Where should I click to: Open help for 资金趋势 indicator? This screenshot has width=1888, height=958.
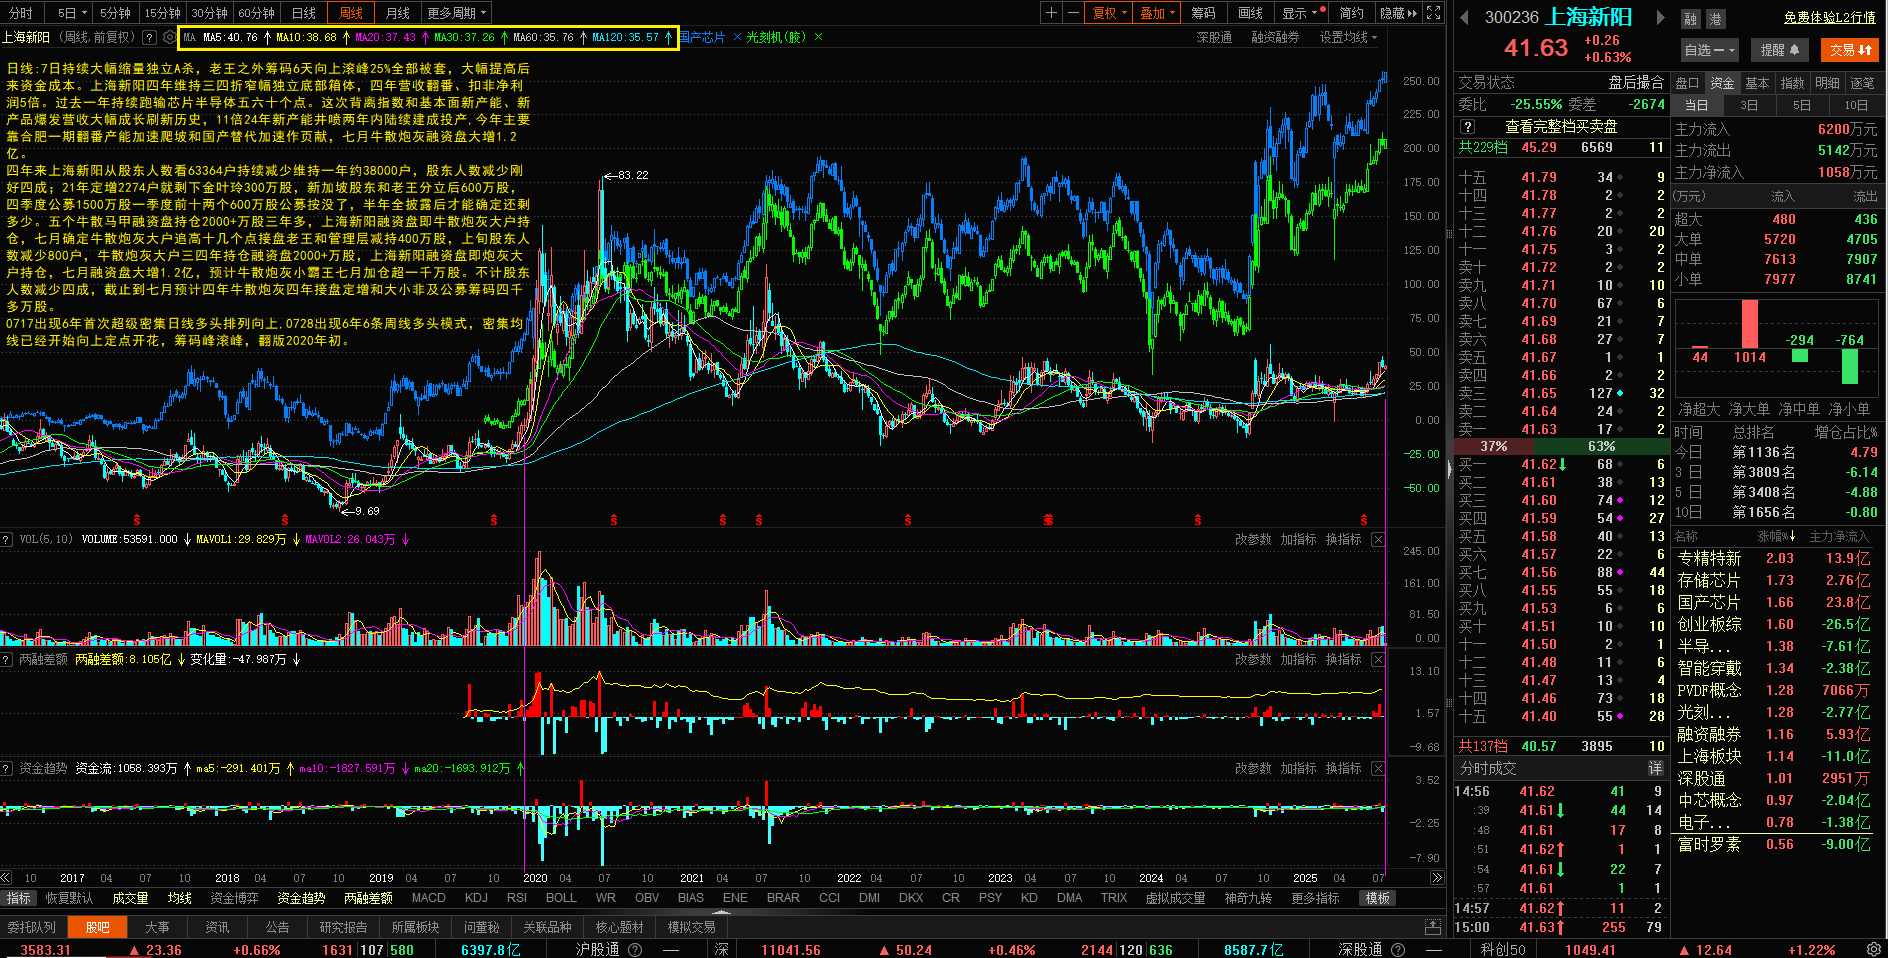point(7,768)
